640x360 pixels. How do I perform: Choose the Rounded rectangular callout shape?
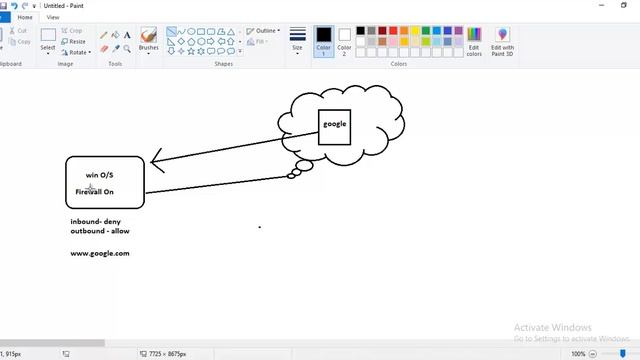(x=211, y=51)
